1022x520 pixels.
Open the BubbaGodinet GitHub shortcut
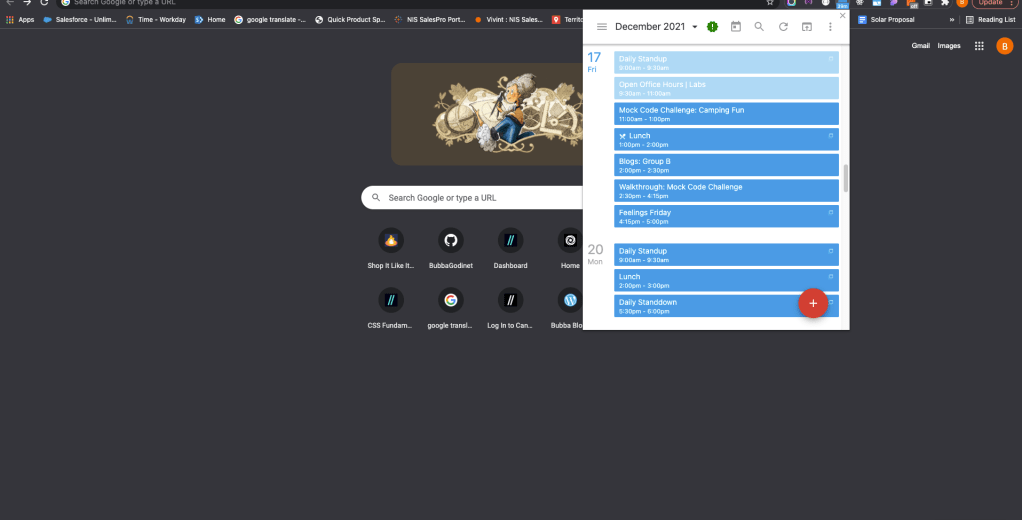tap(450, 241)
